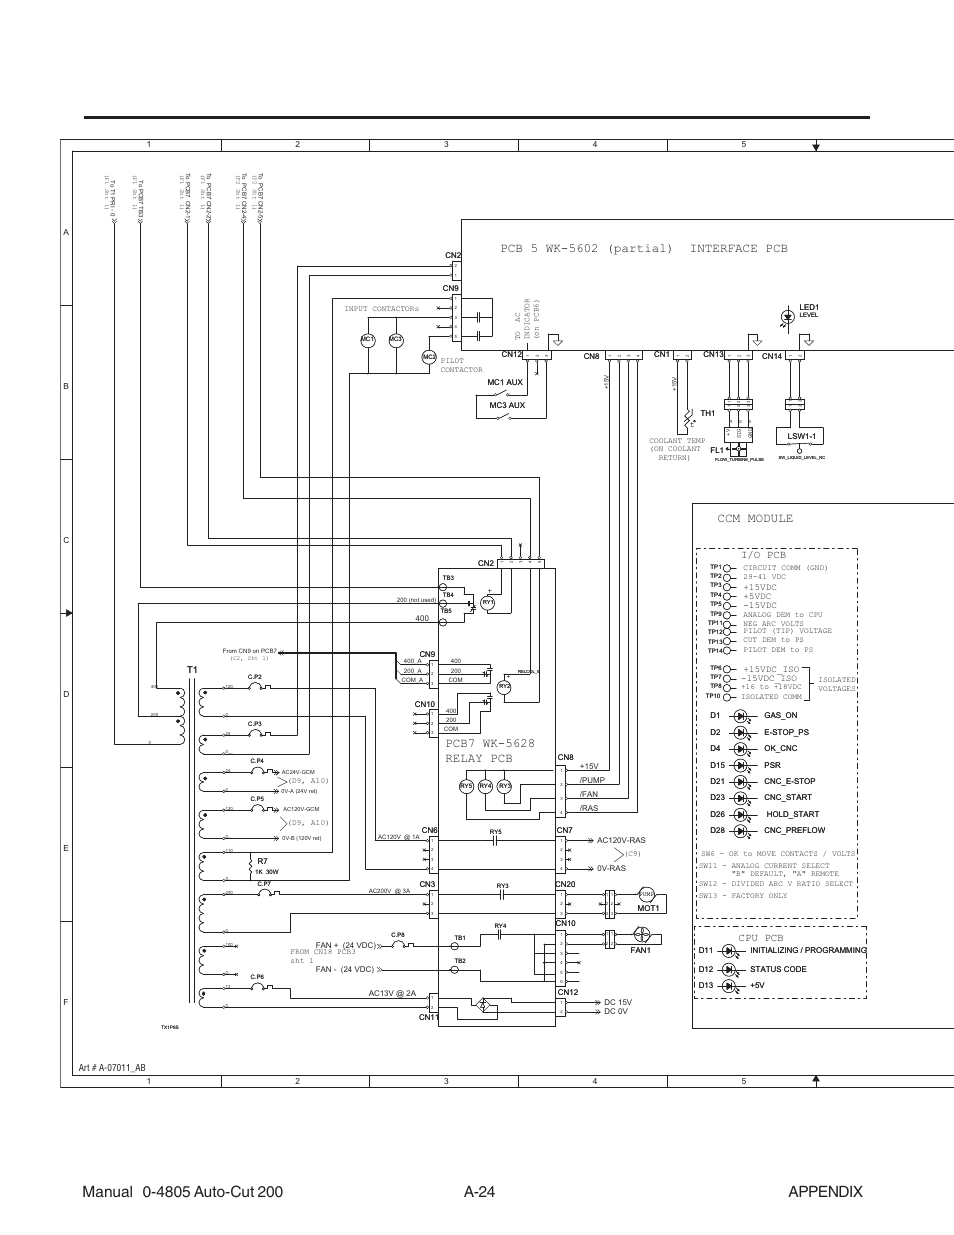Click the FAN - (24 VDC) label
The image size is (954, 1235).
coord(344,969)
